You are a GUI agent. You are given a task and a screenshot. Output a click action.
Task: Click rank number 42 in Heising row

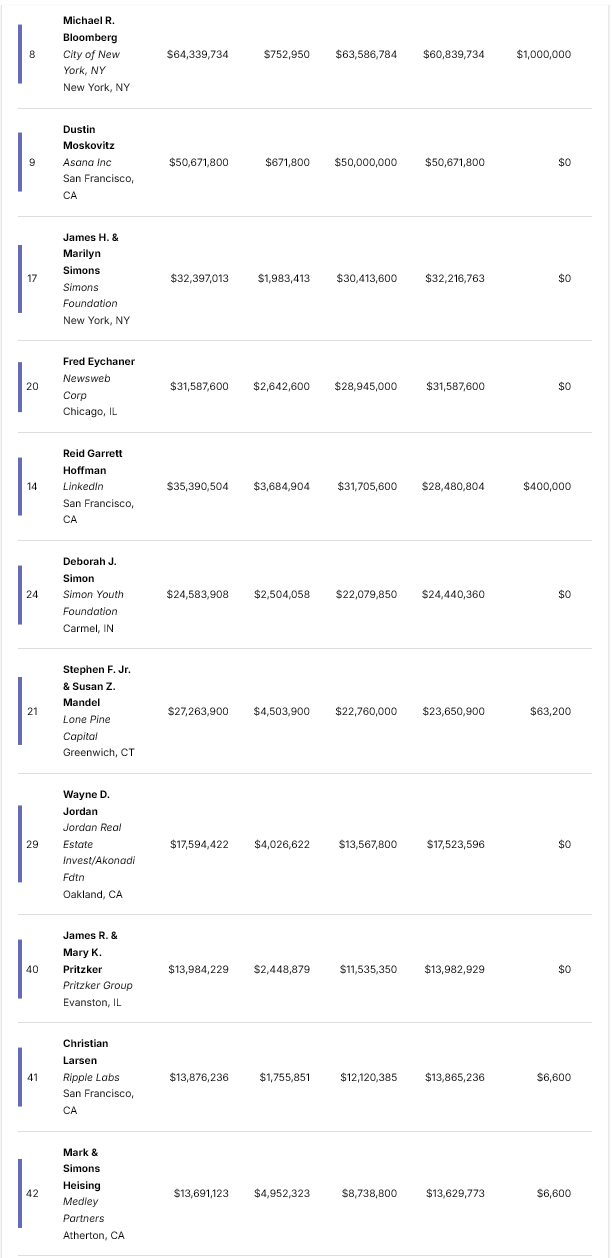[32, 1193]
